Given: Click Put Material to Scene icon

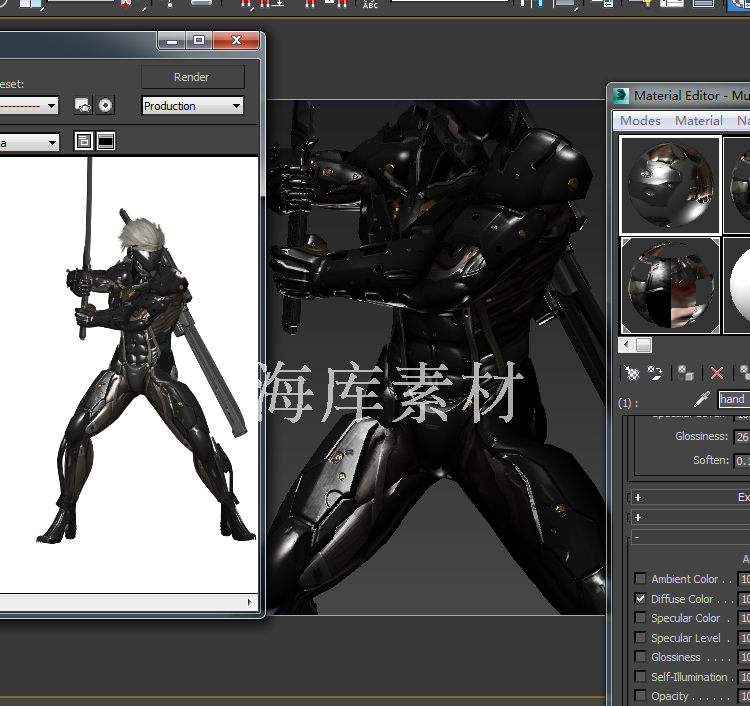Looking at the screenshot, I should (x=654, y=373).
